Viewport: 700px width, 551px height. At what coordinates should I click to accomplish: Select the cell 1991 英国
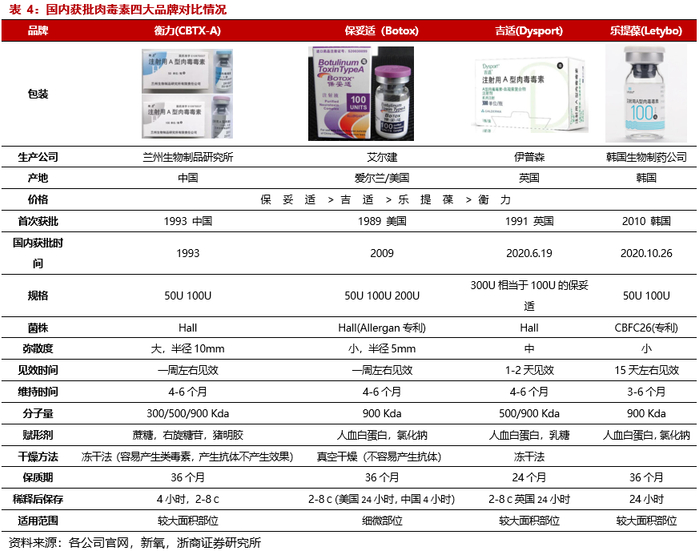click(x=529, y=221)
